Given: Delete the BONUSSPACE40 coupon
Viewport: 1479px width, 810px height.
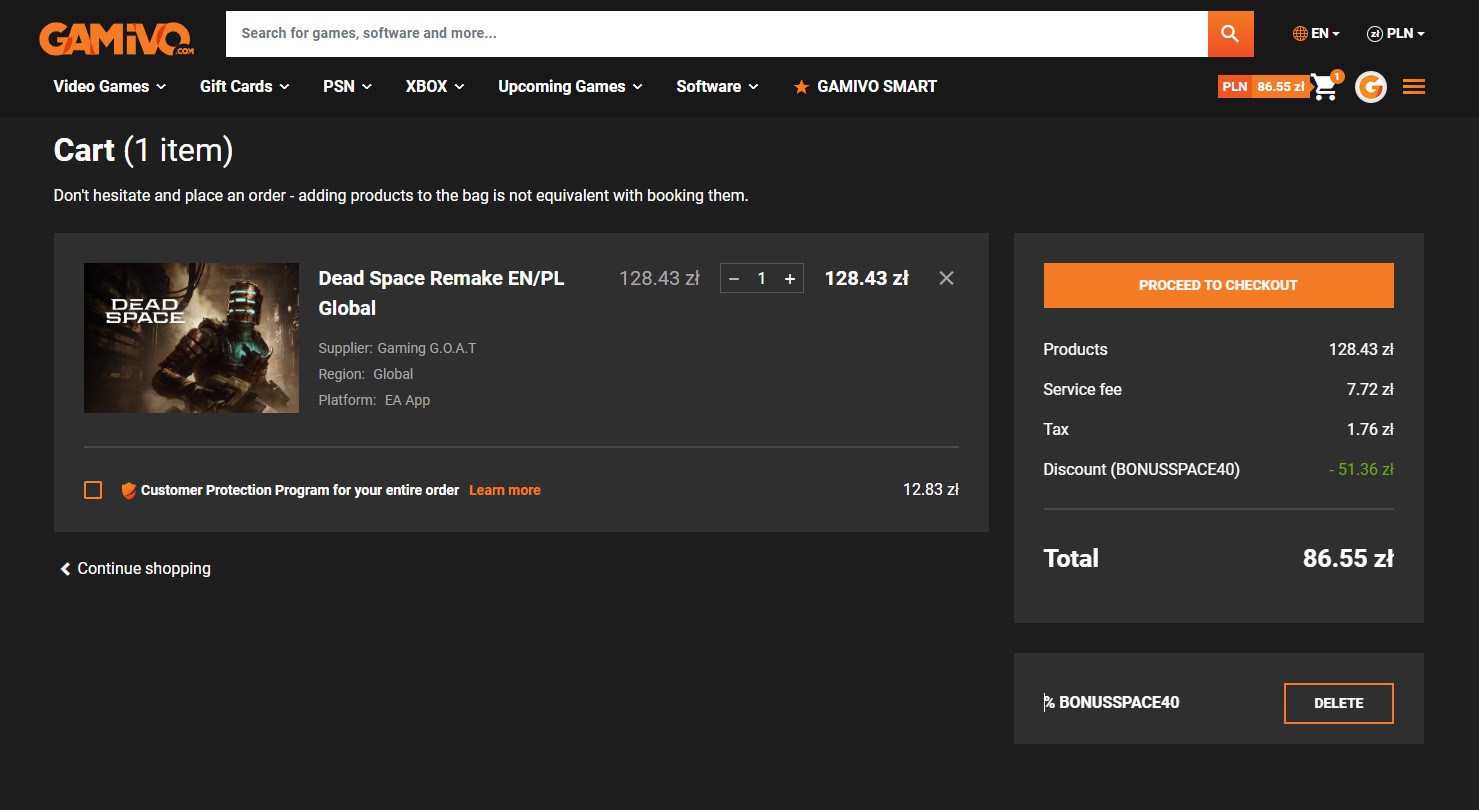Looking at the screenshot, I should pos(1339,703).
